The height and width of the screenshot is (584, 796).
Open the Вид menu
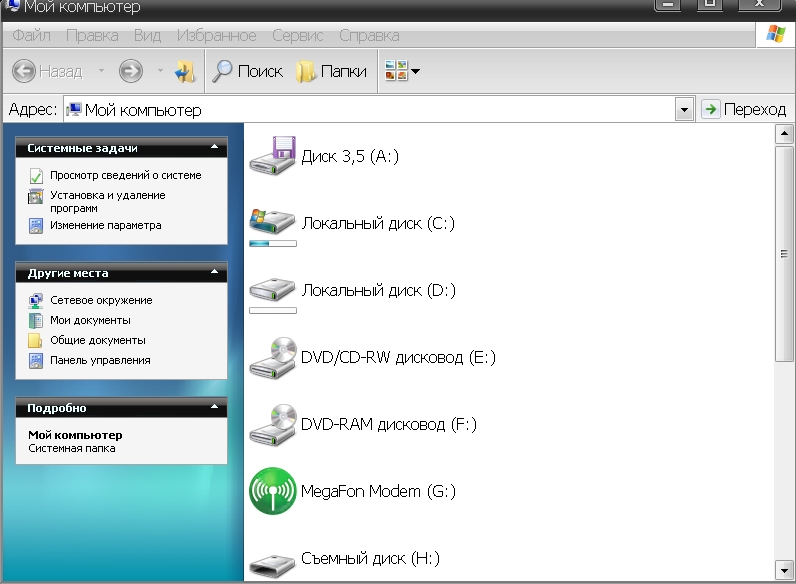pyautogui.click(x=147, y=36)
